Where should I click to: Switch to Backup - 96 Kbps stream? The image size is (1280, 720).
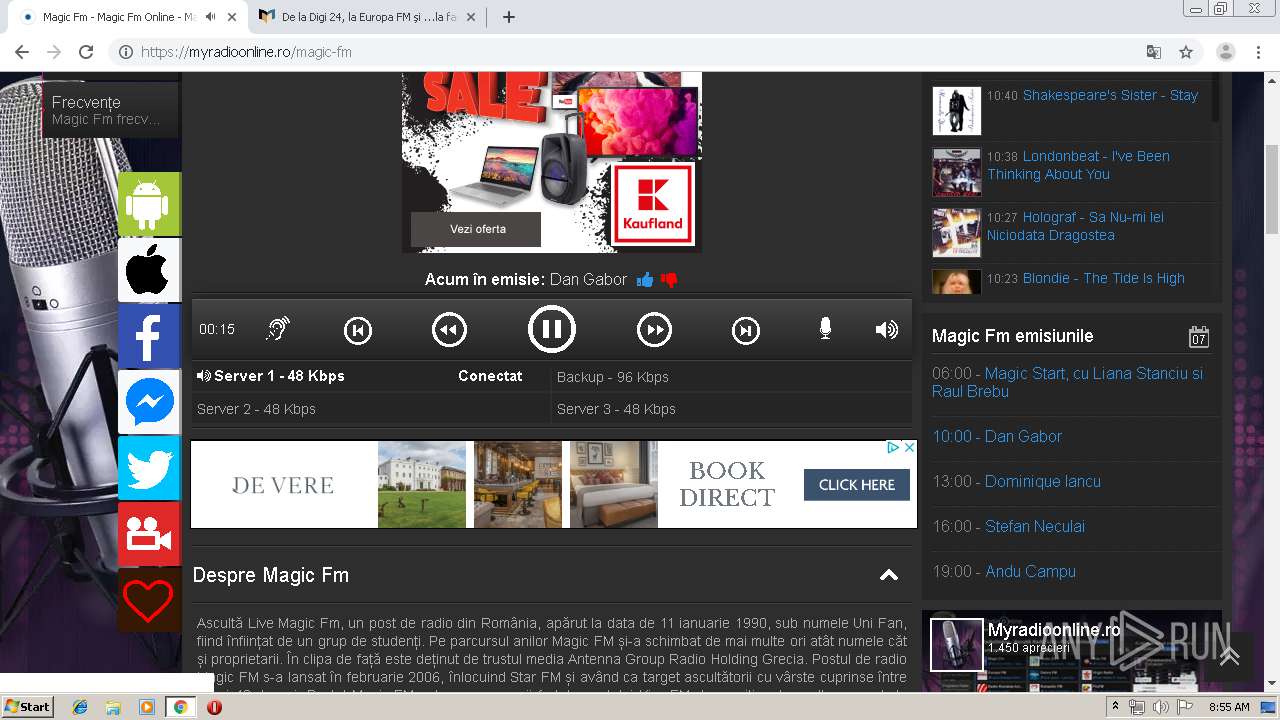[732, 376]
